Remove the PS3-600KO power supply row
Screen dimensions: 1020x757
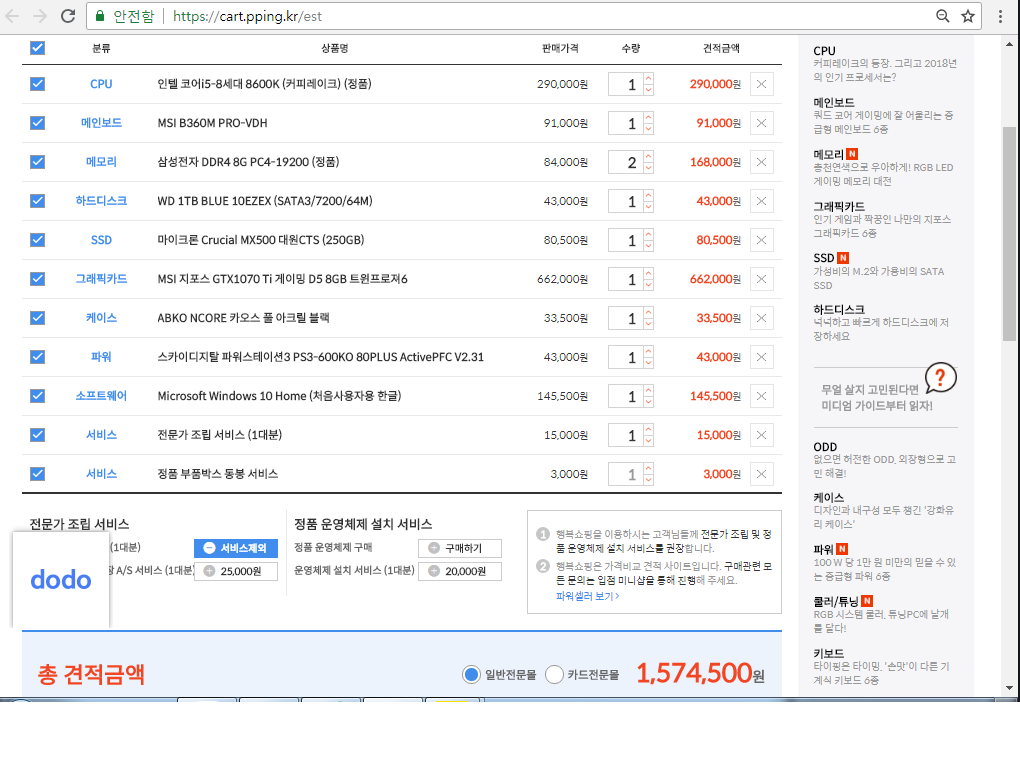point(761,357)
